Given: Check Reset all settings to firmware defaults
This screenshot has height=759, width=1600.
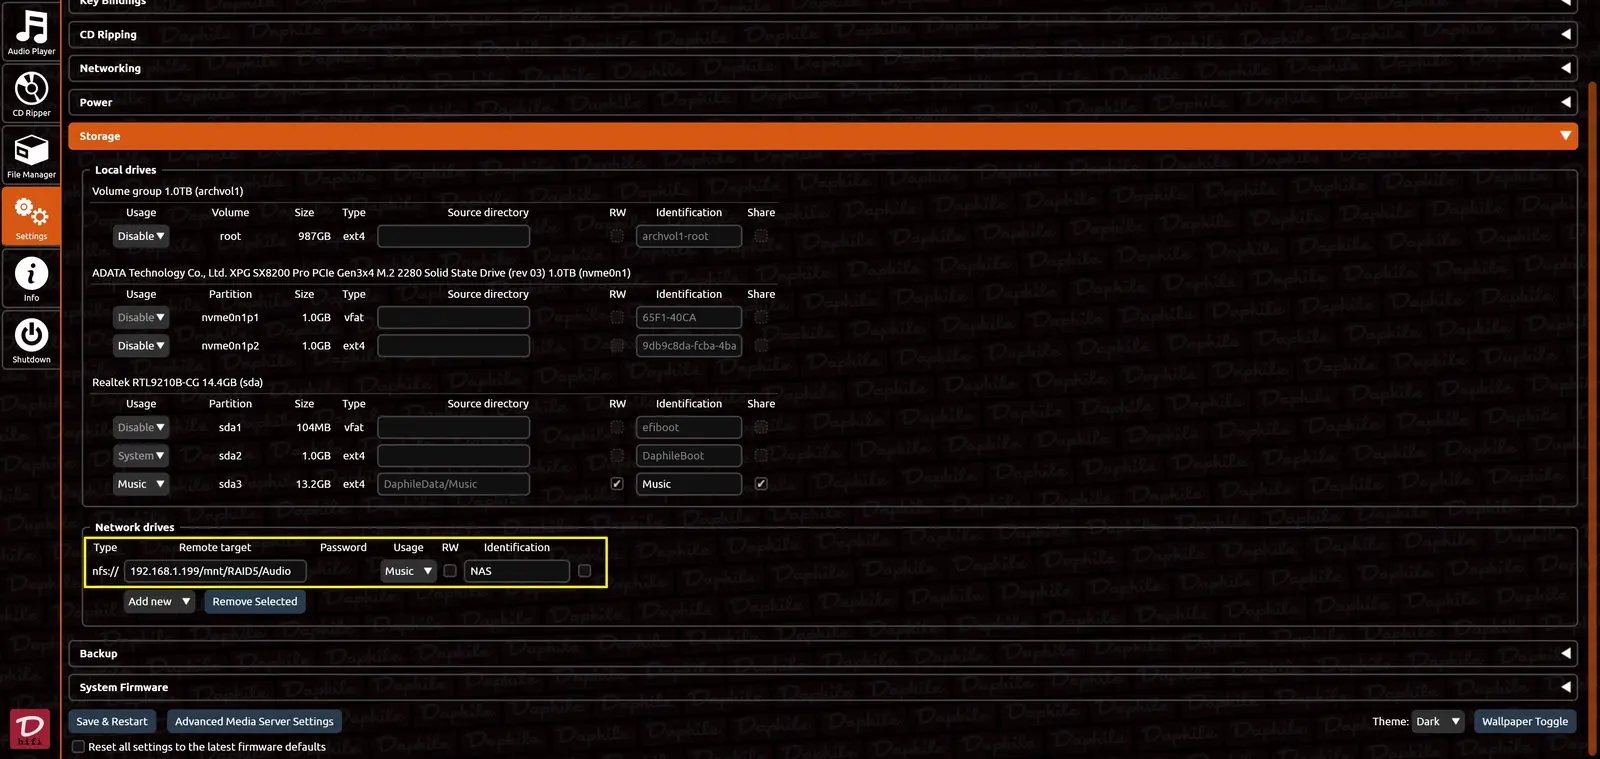Looking at the screenshot, I should pos(78,747).
